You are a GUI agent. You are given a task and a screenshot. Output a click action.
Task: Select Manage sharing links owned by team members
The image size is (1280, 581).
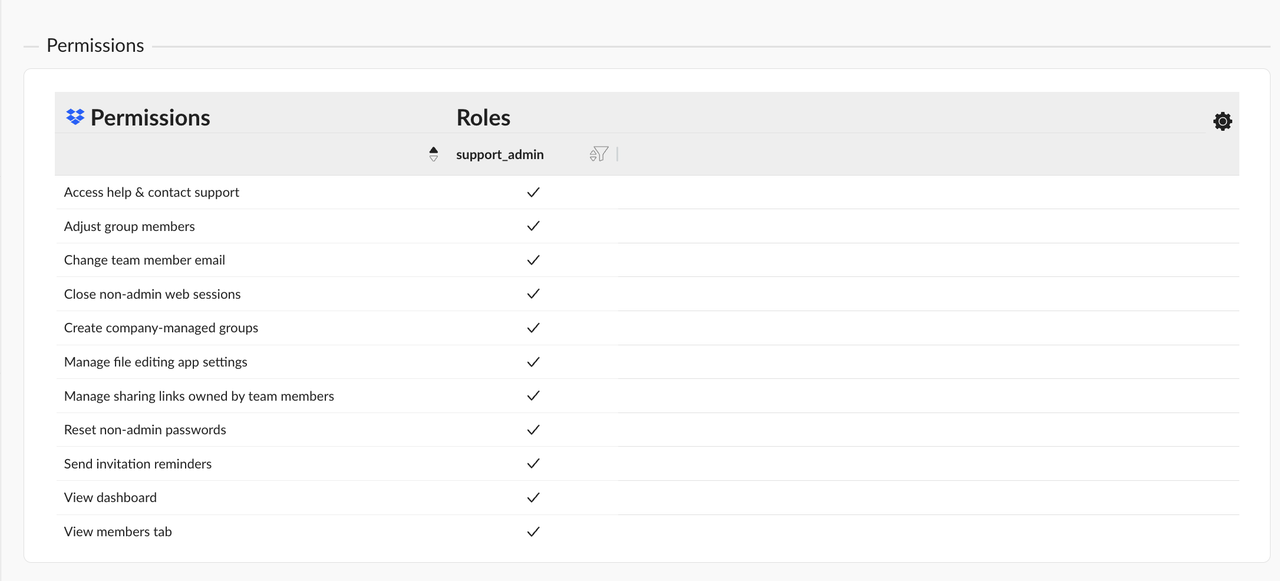(199, 396)
